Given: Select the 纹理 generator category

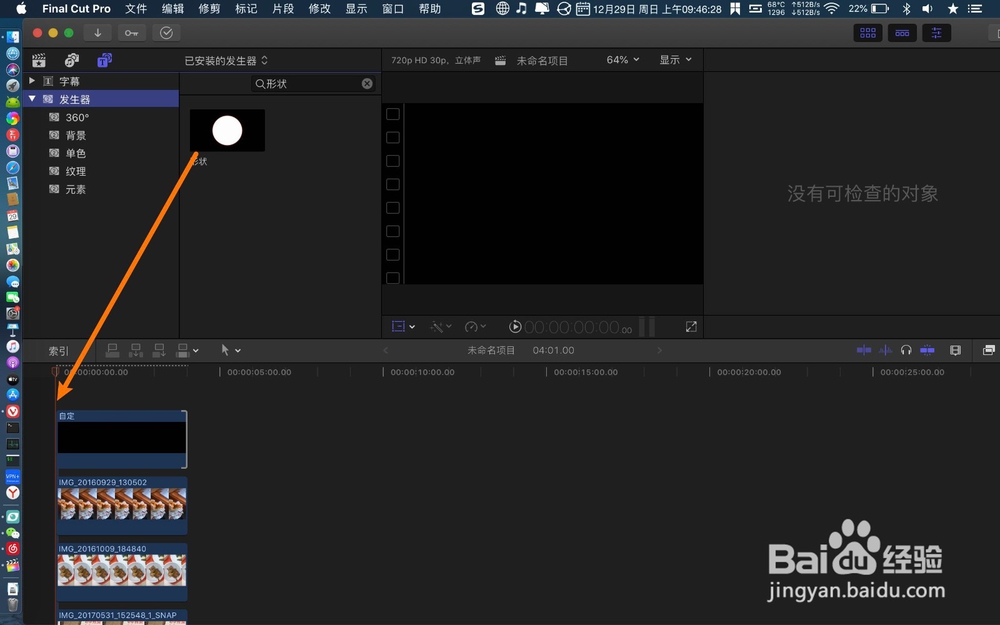Looking at the screenshot, I should click(x=76, y=171).
